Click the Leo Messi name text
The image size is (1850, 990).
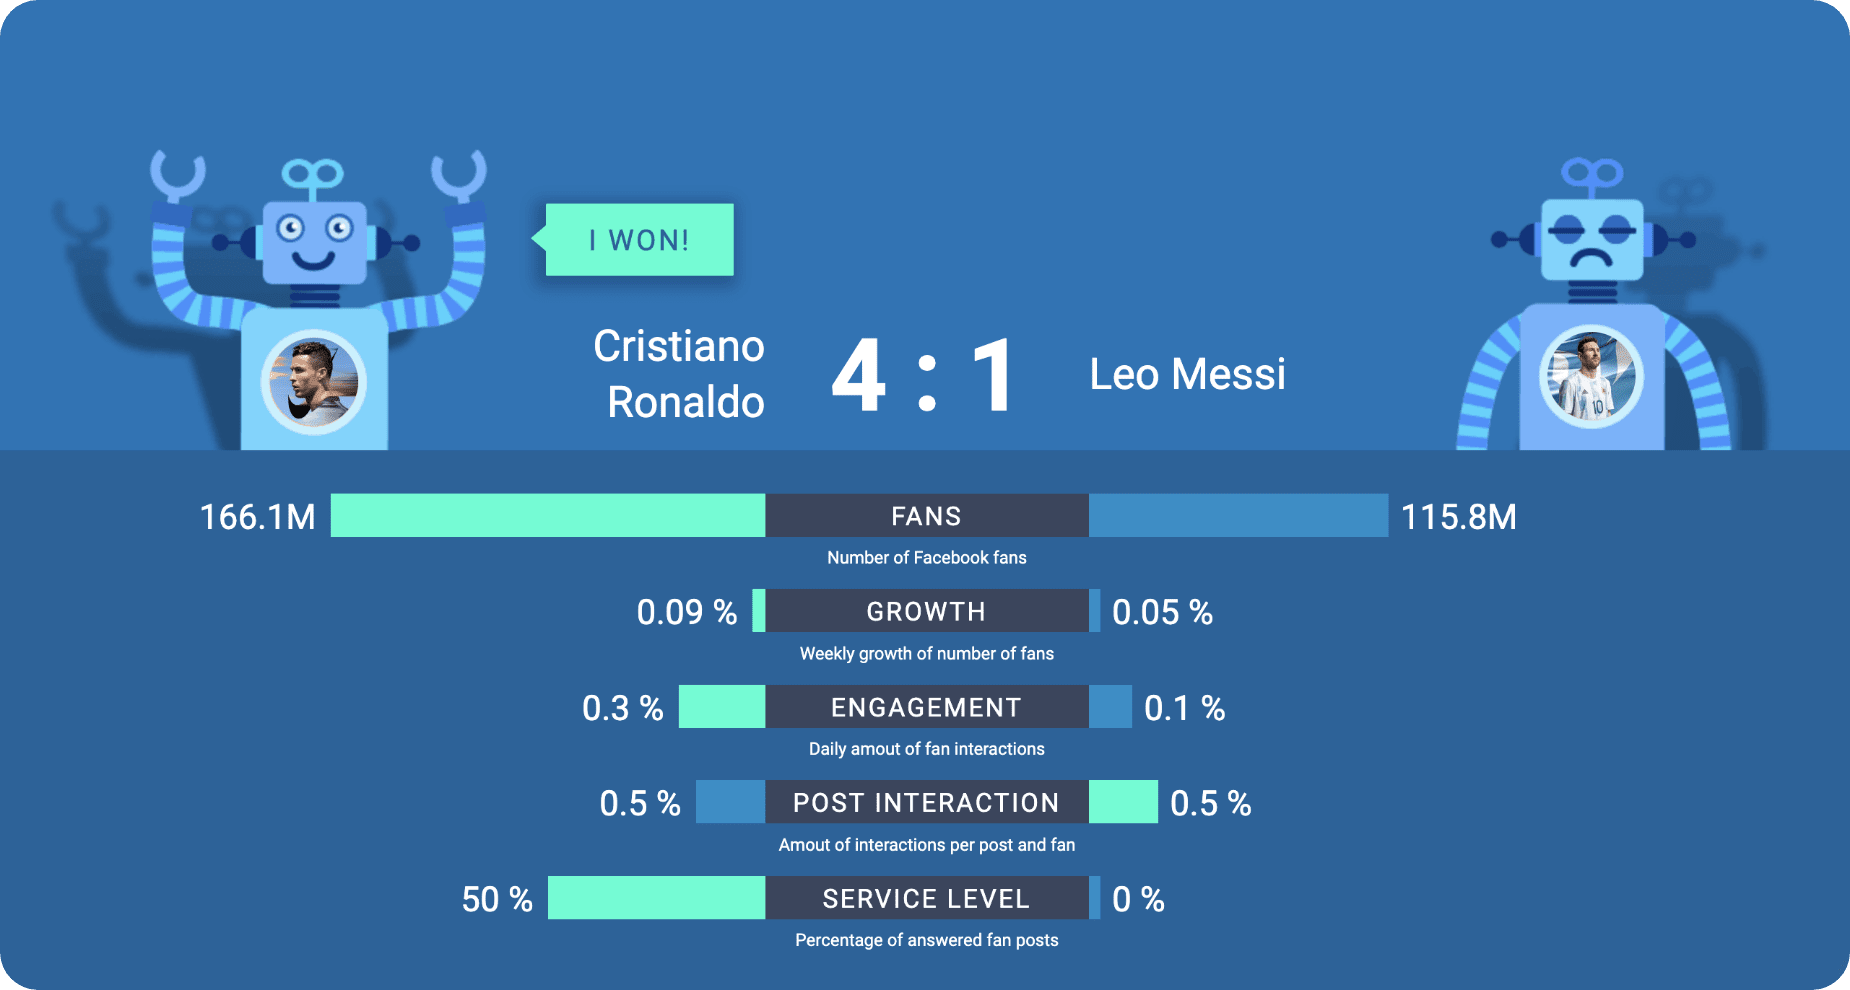coord(1187,375)
